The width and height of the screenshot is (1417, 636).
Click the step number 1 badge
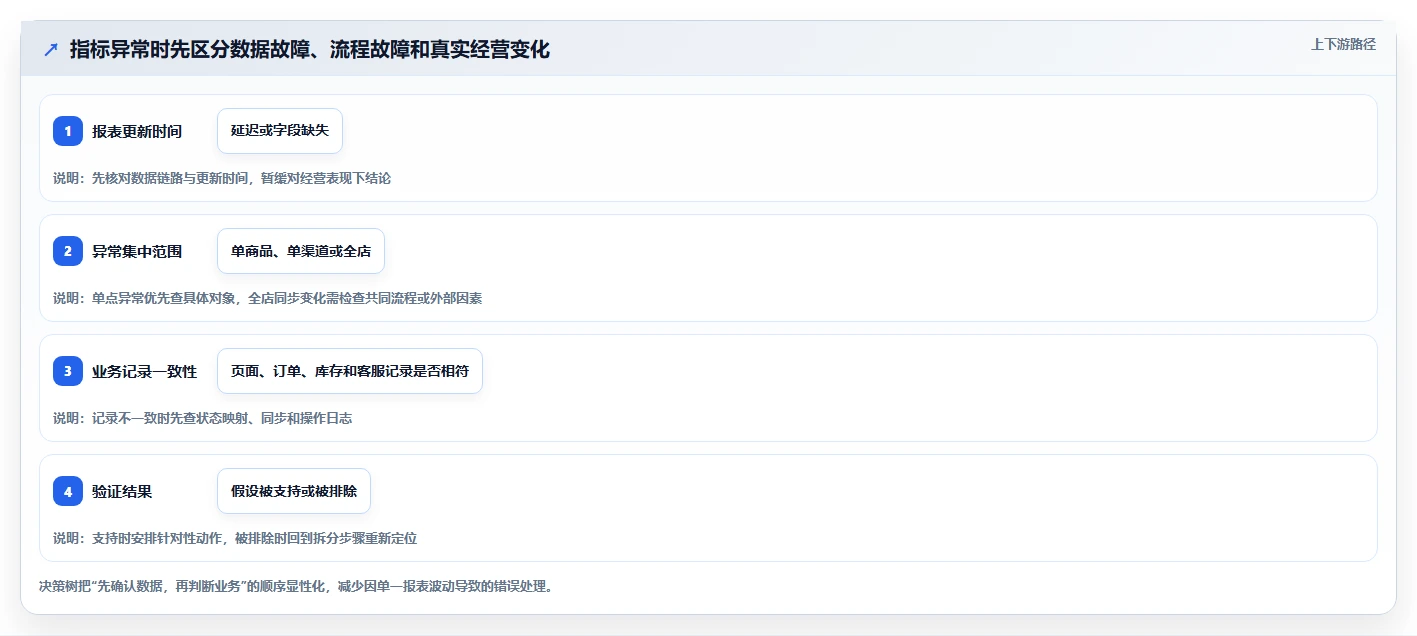[68, 131]
